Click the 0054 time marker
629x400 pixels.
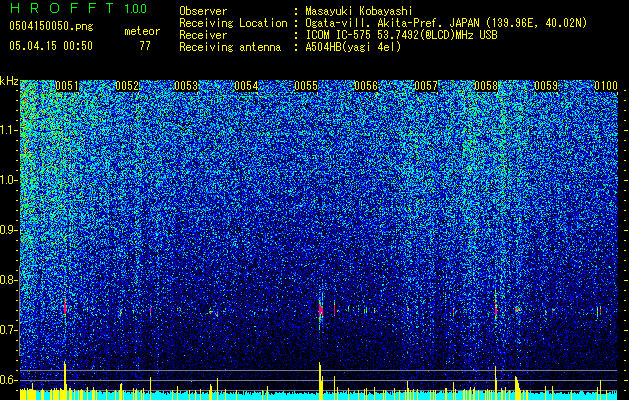(x=246, y=86)
